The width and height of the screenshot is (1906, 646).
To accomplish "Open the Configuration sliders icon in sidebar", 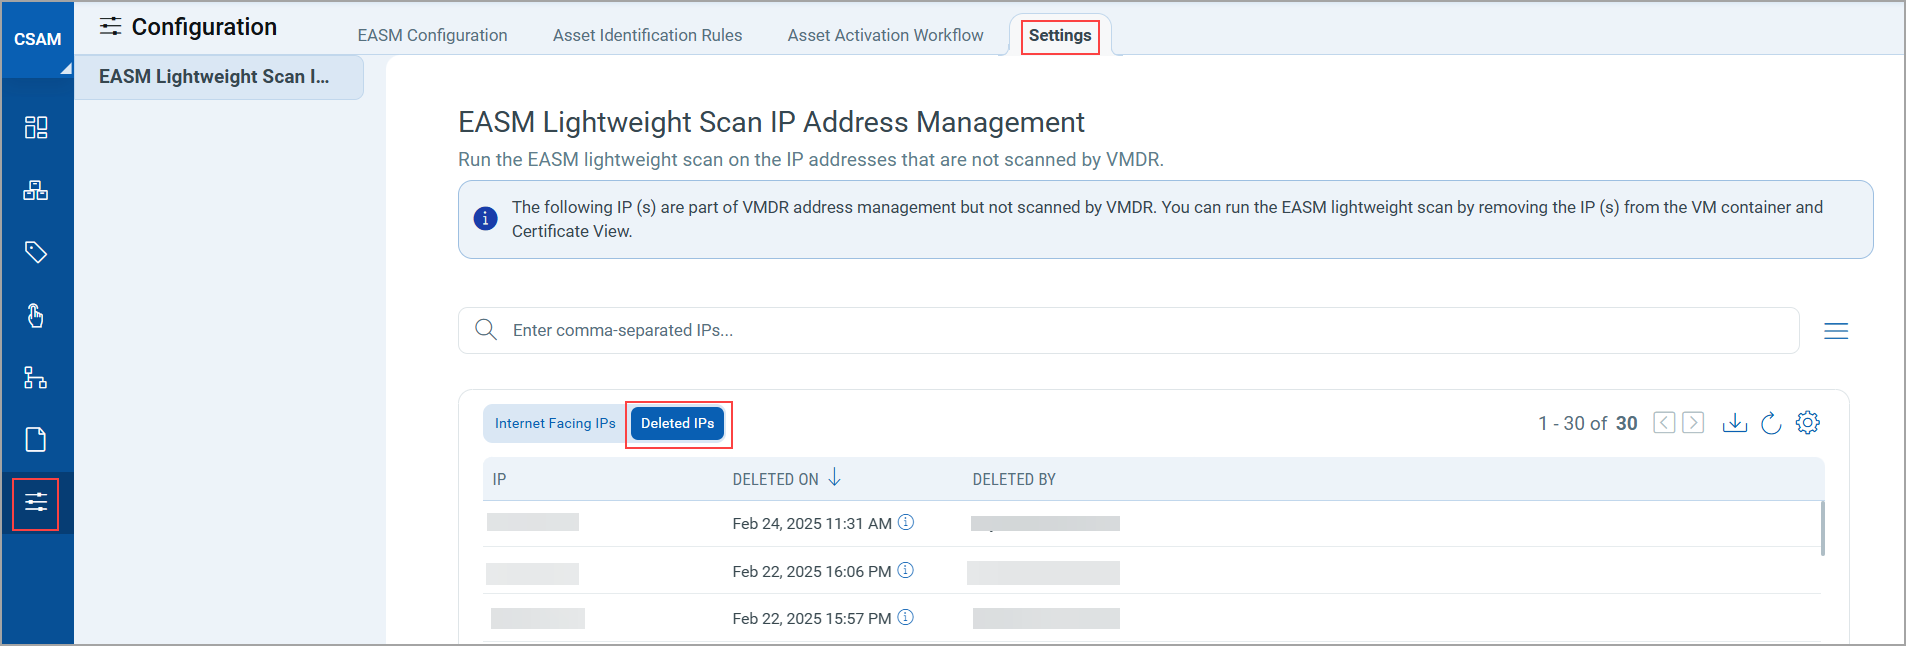I will 36,503.
